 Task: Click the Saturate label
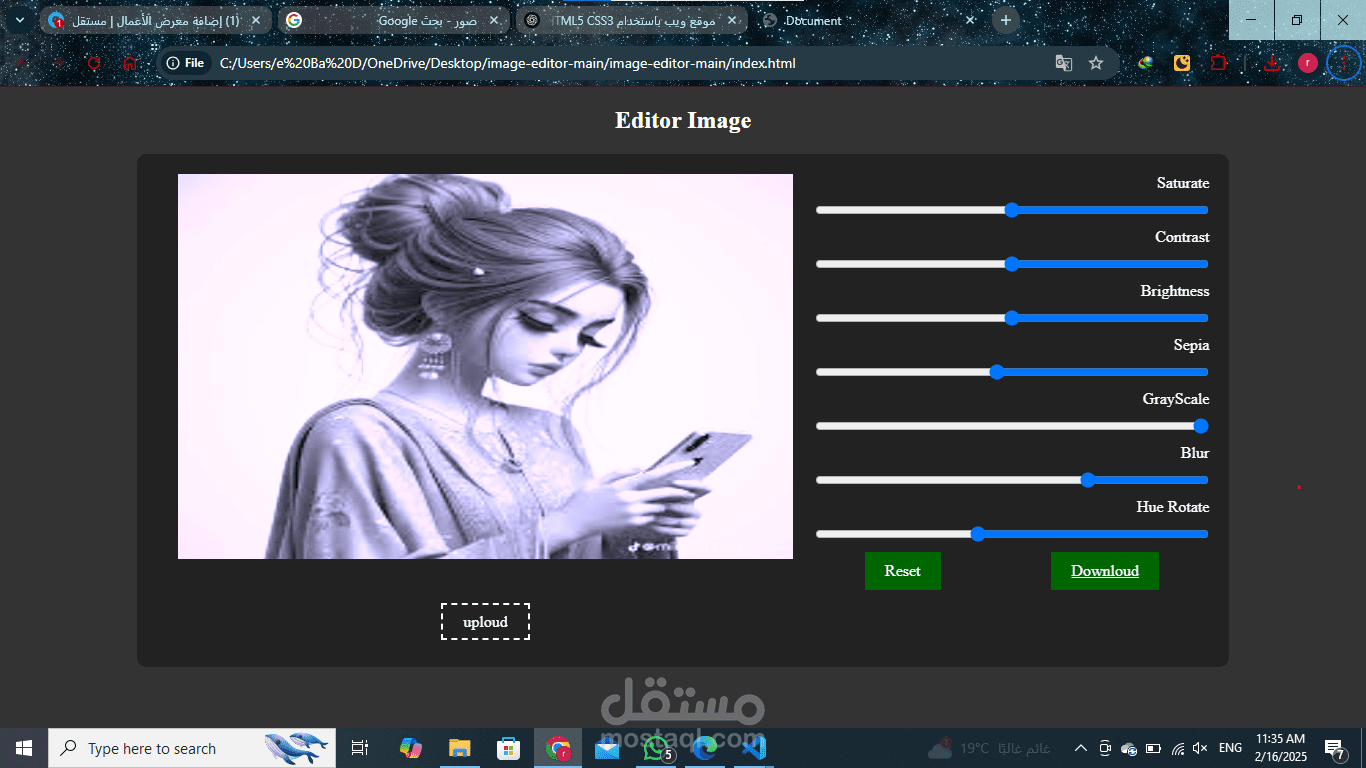coord(1183,183)
